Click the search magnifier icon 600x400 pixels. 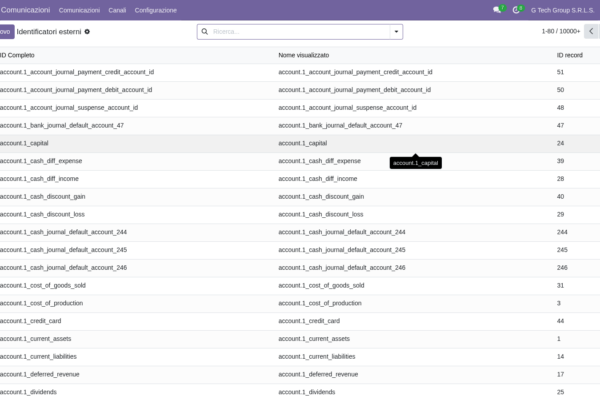[205, 31]
